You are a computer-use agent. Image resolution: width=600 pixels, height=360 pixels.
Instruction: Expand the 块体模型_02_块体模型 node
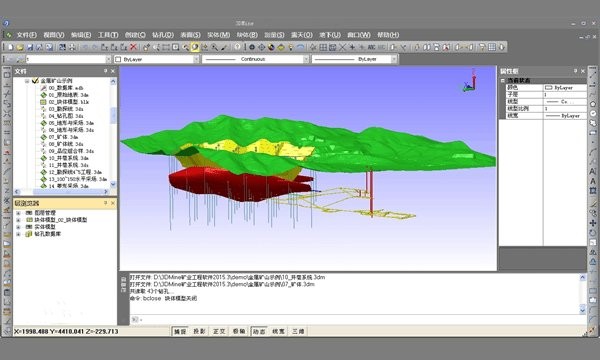coord(18,220)
